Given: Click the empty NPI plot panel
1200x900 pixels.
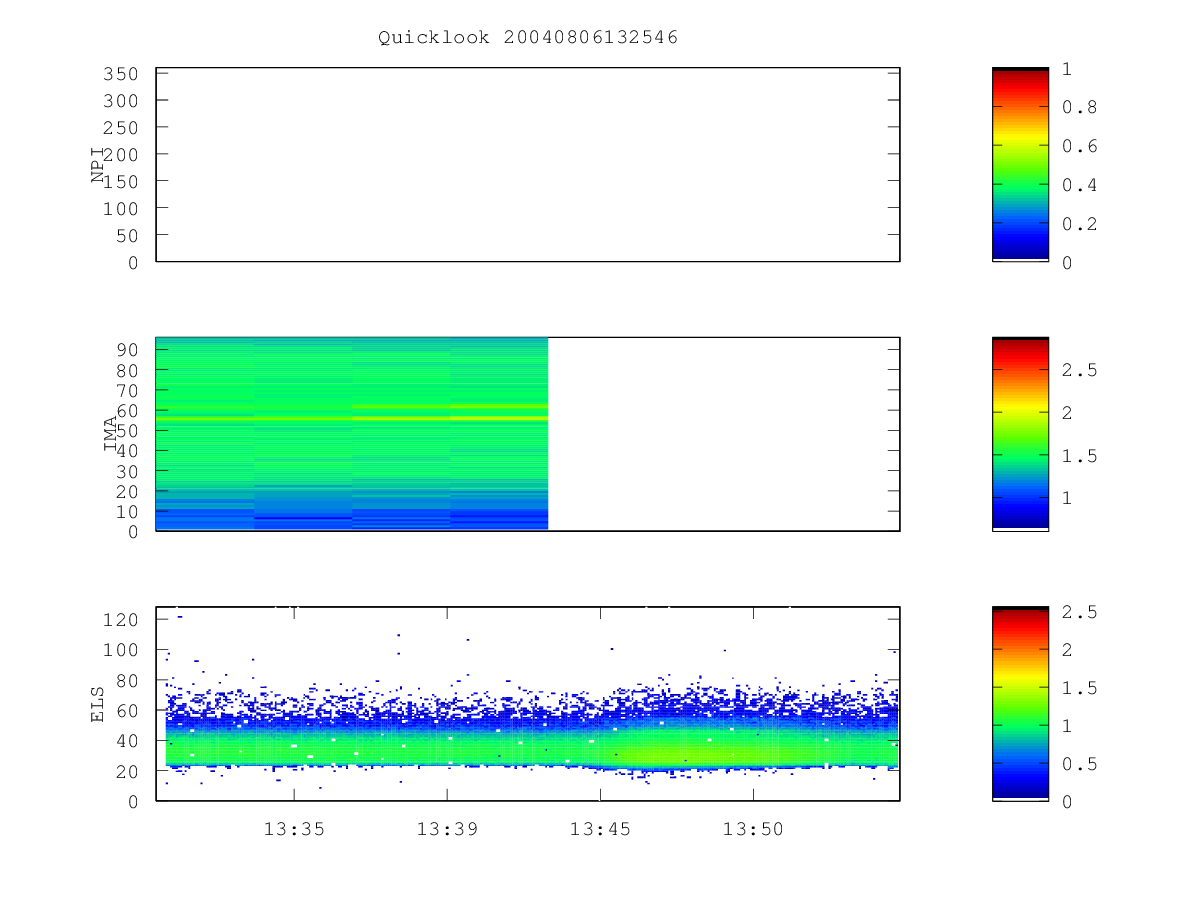Looking at the screenshot, I should click(528, 164).
